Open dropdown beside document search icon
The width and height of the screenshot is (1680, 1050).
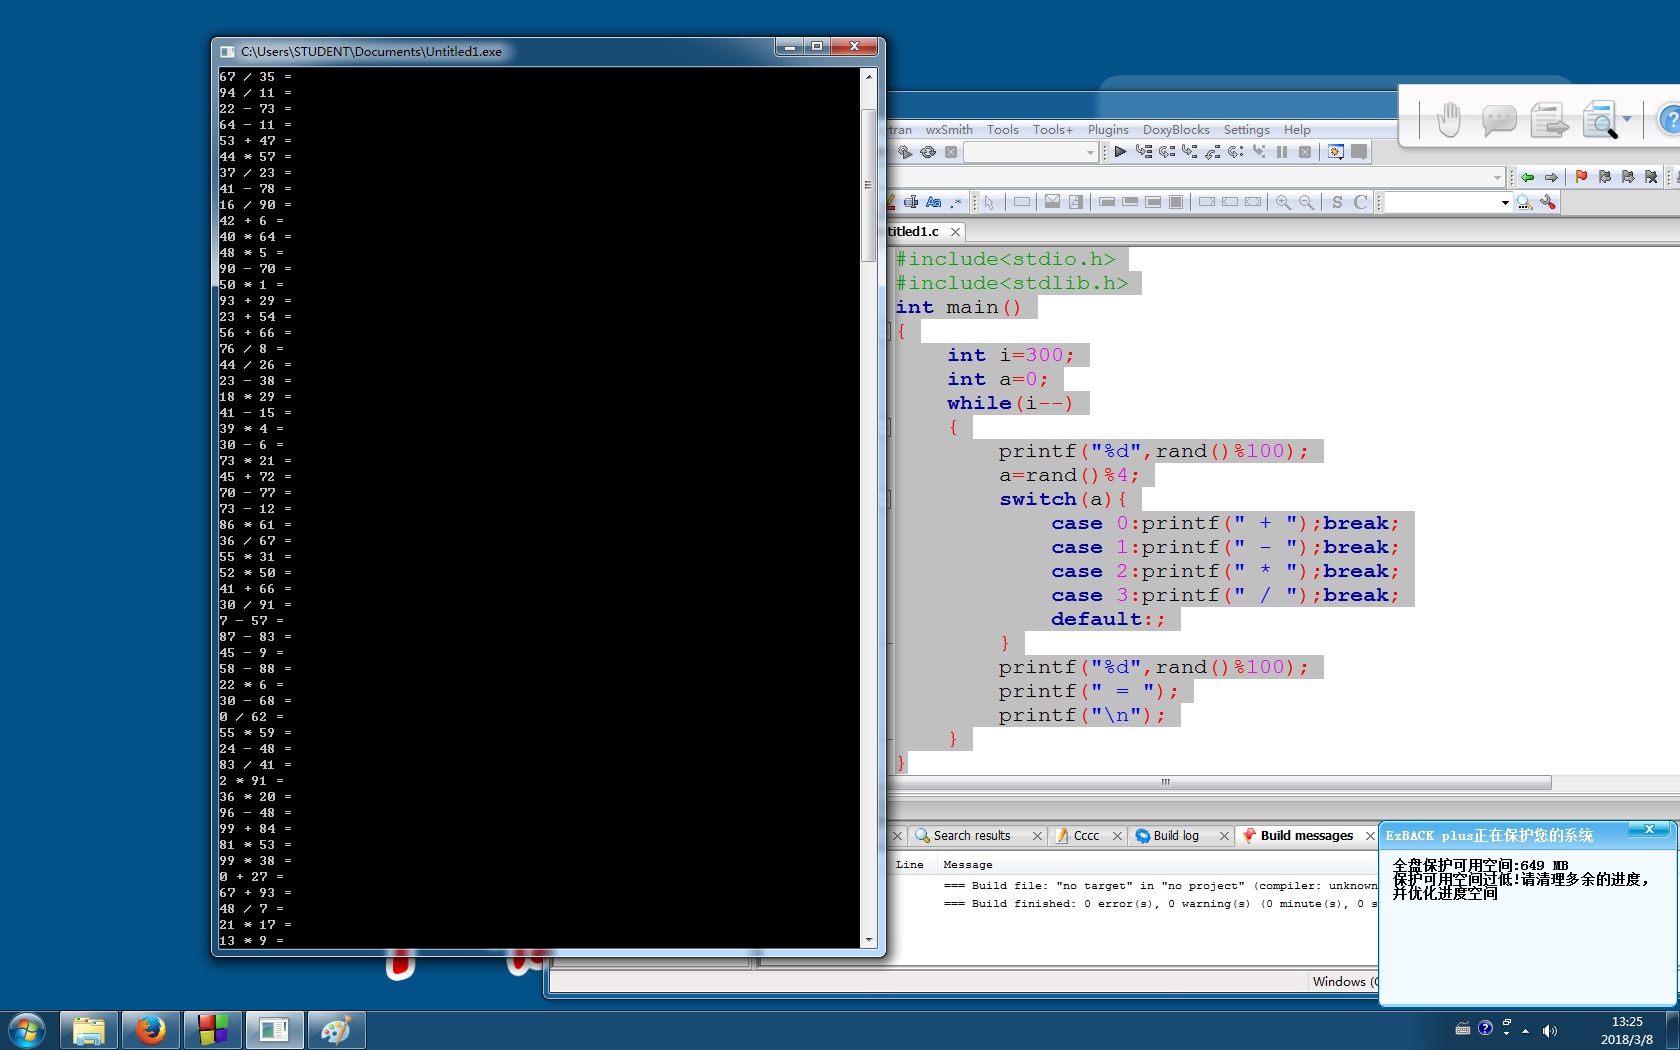(1627, 119)
